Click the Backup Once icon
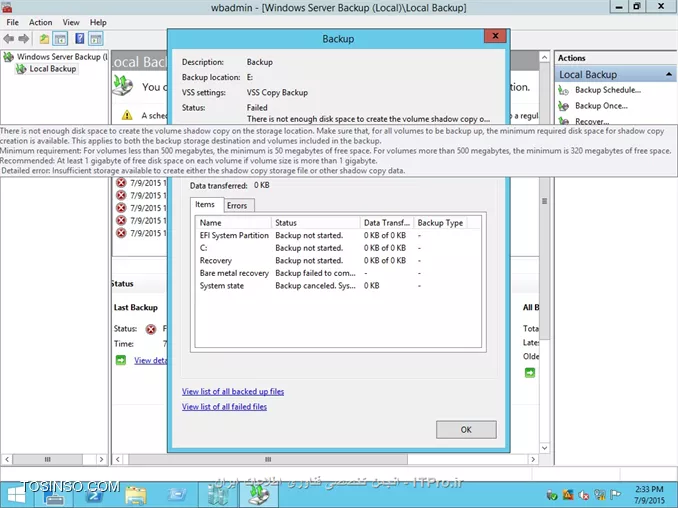 point(563,106)
